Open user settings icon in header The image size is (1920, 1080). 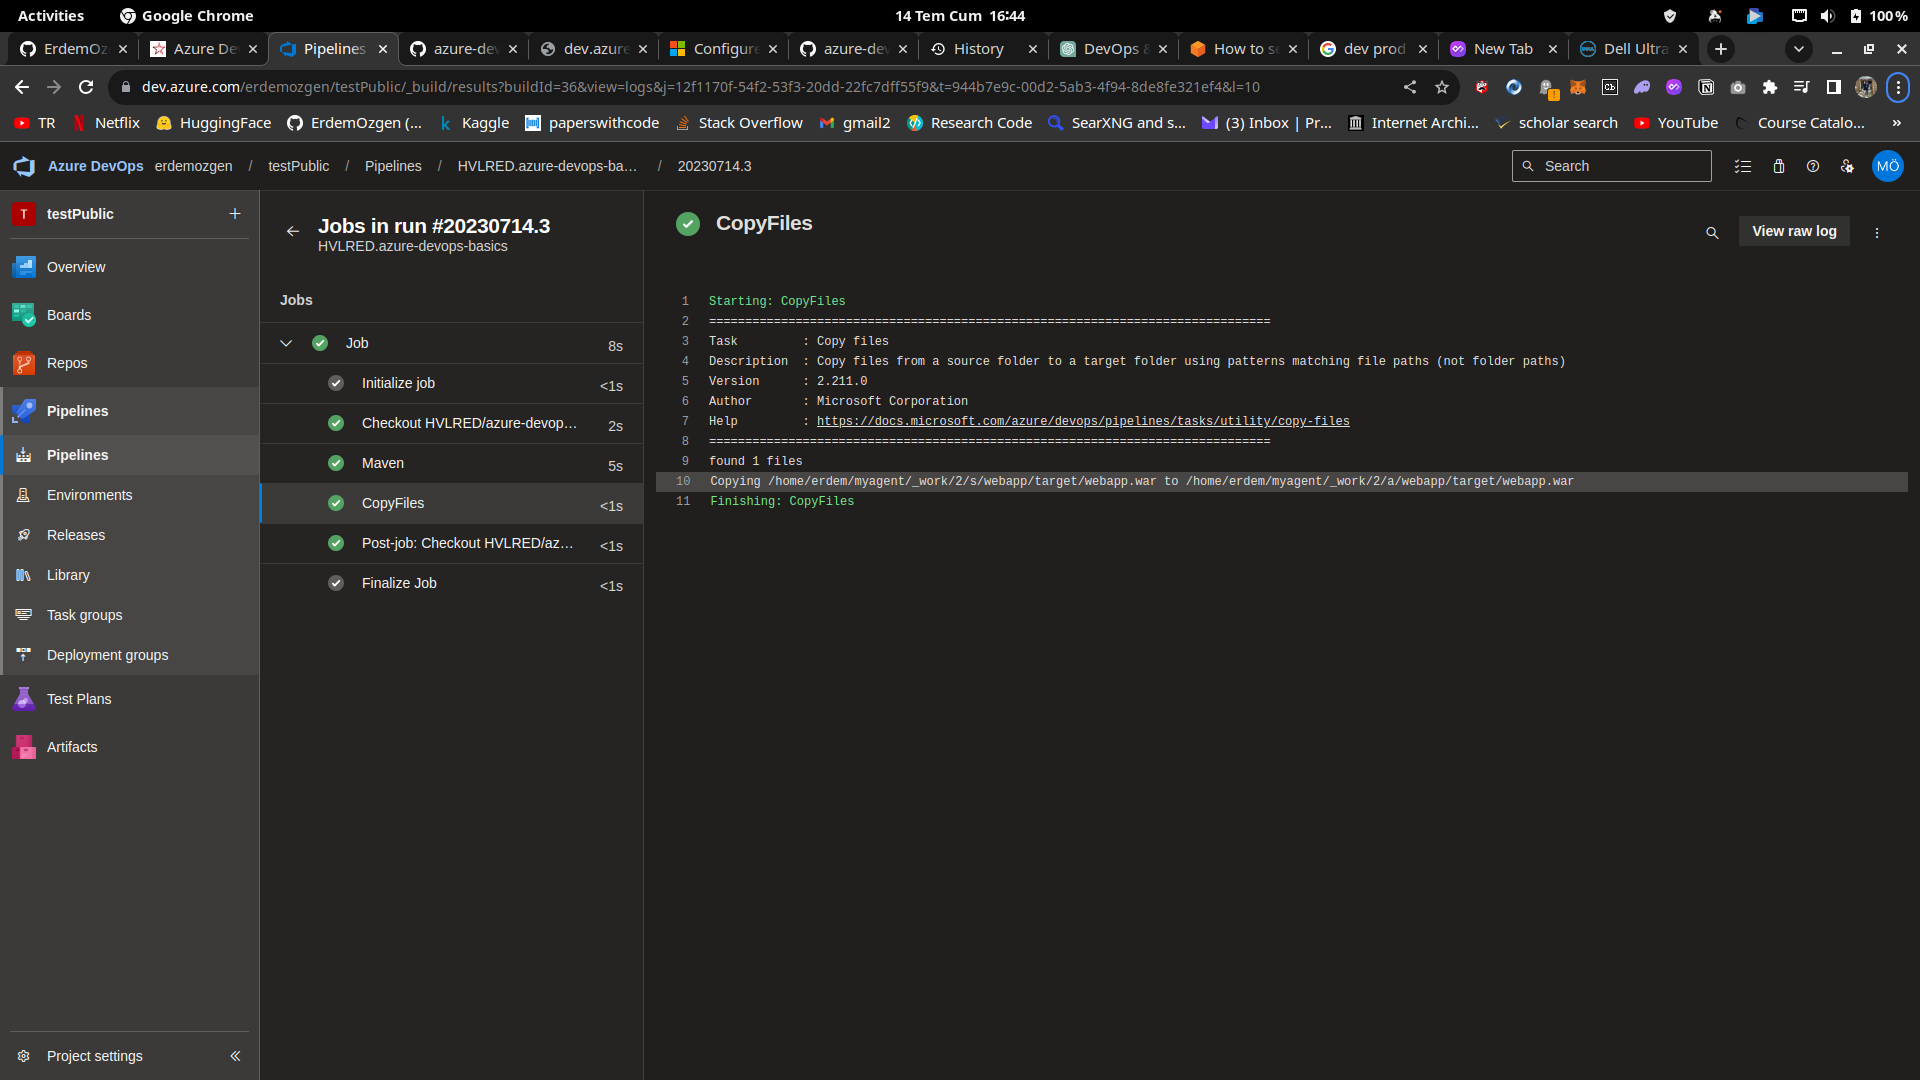(1847, 166)
